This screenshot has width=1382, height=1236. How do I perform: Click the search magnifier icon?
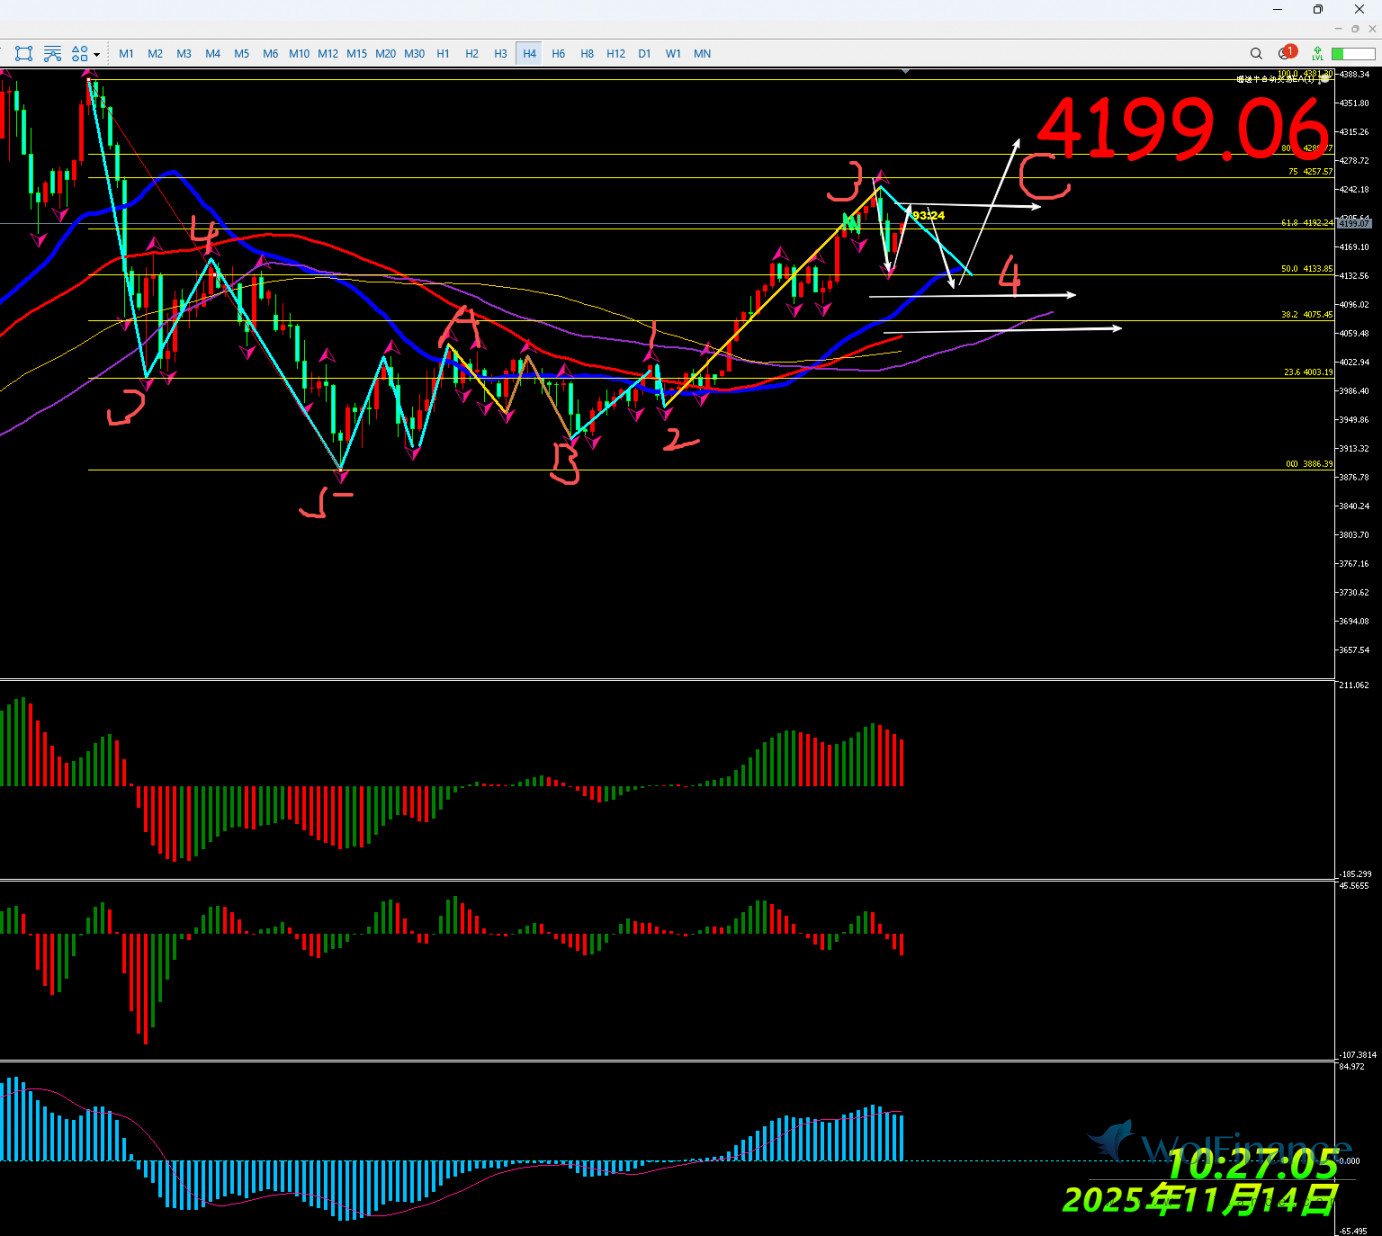click(x=1256, y=54)
